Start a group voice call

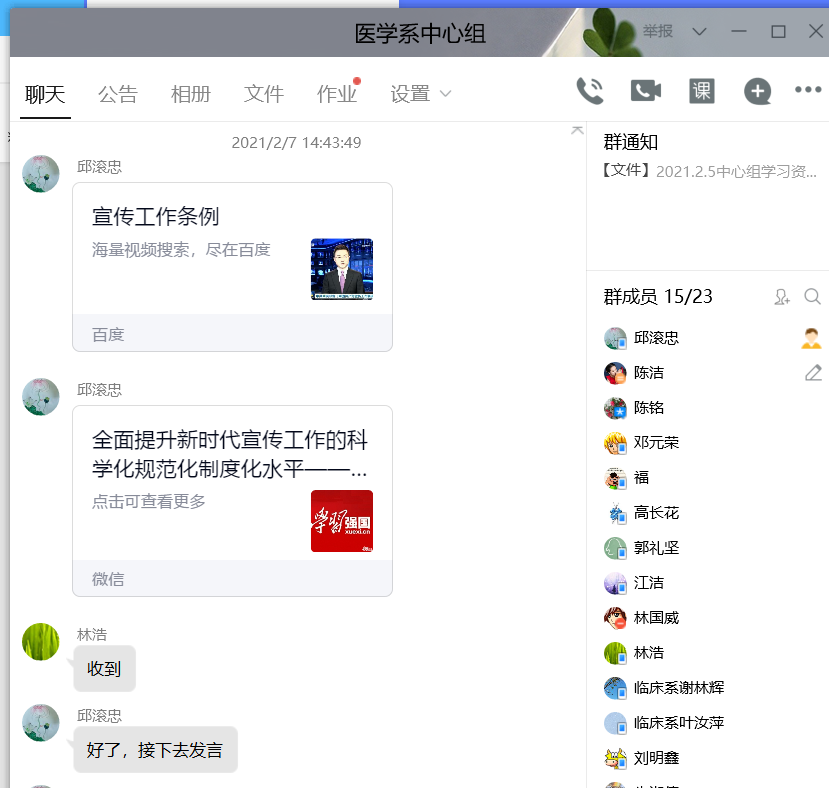(590, 91)
